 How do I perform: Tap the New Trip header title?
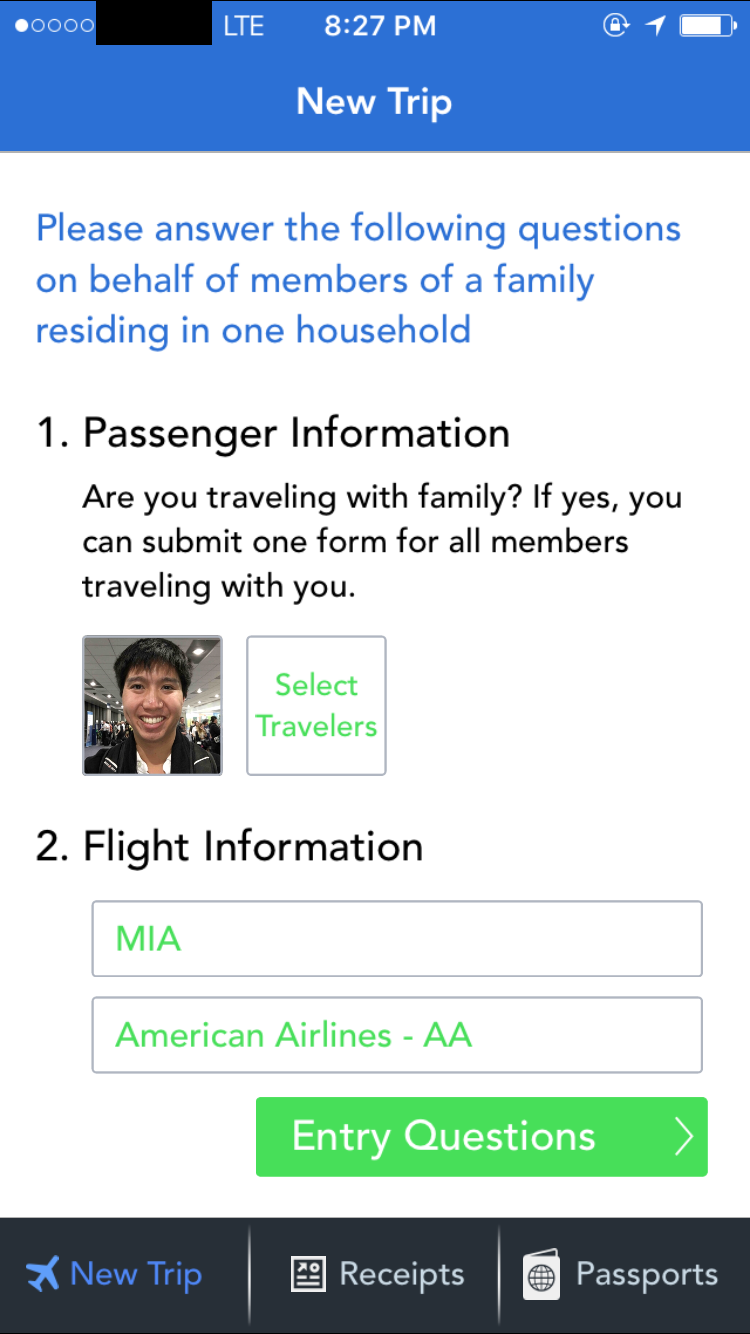[x=374, y=102]
